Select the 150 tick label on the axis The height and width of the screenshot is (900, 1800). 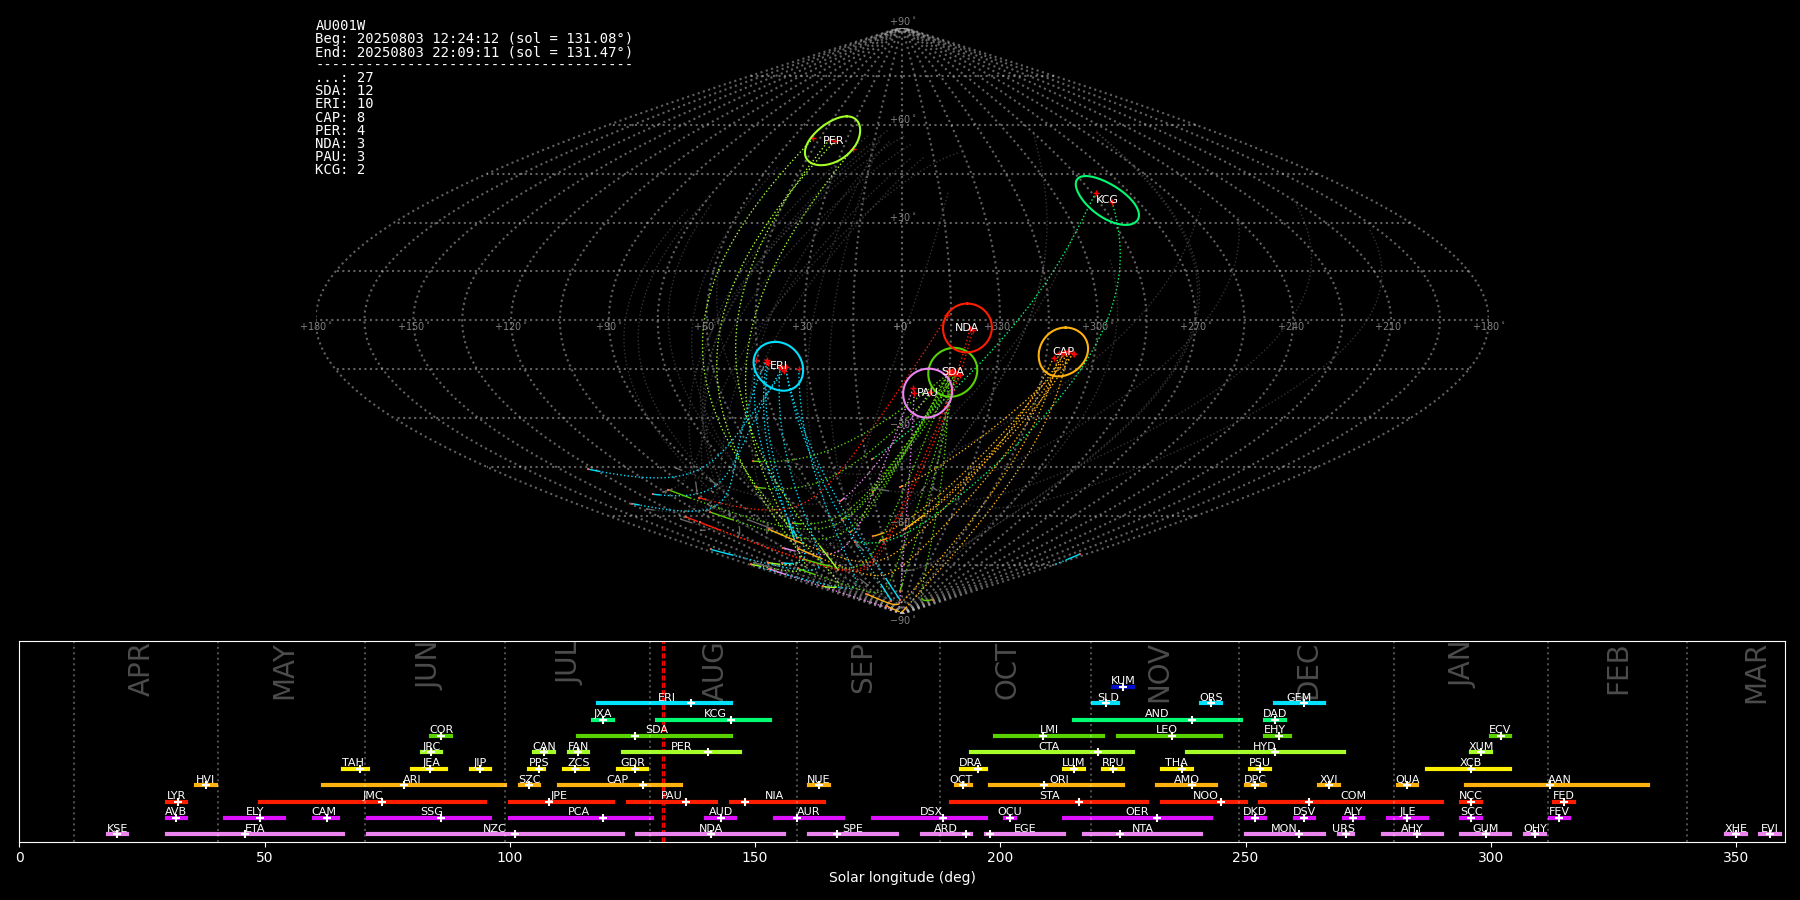[x=754, y=857]
